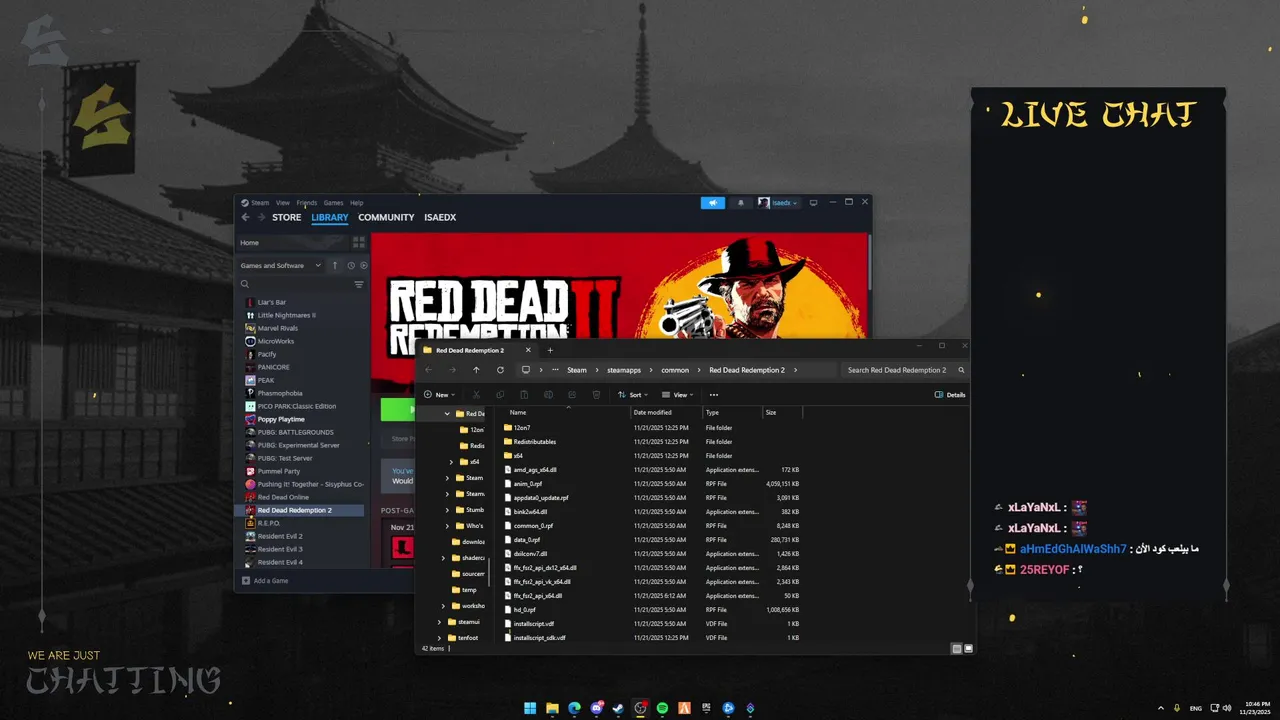
Task: Select Phasmophobia in Steam game list
Action: [279, 393]
